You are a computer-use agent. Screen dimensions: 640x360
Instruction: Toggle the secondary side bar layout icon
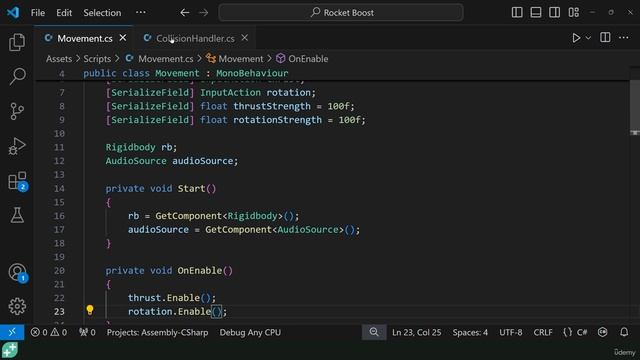coord(554,13)
